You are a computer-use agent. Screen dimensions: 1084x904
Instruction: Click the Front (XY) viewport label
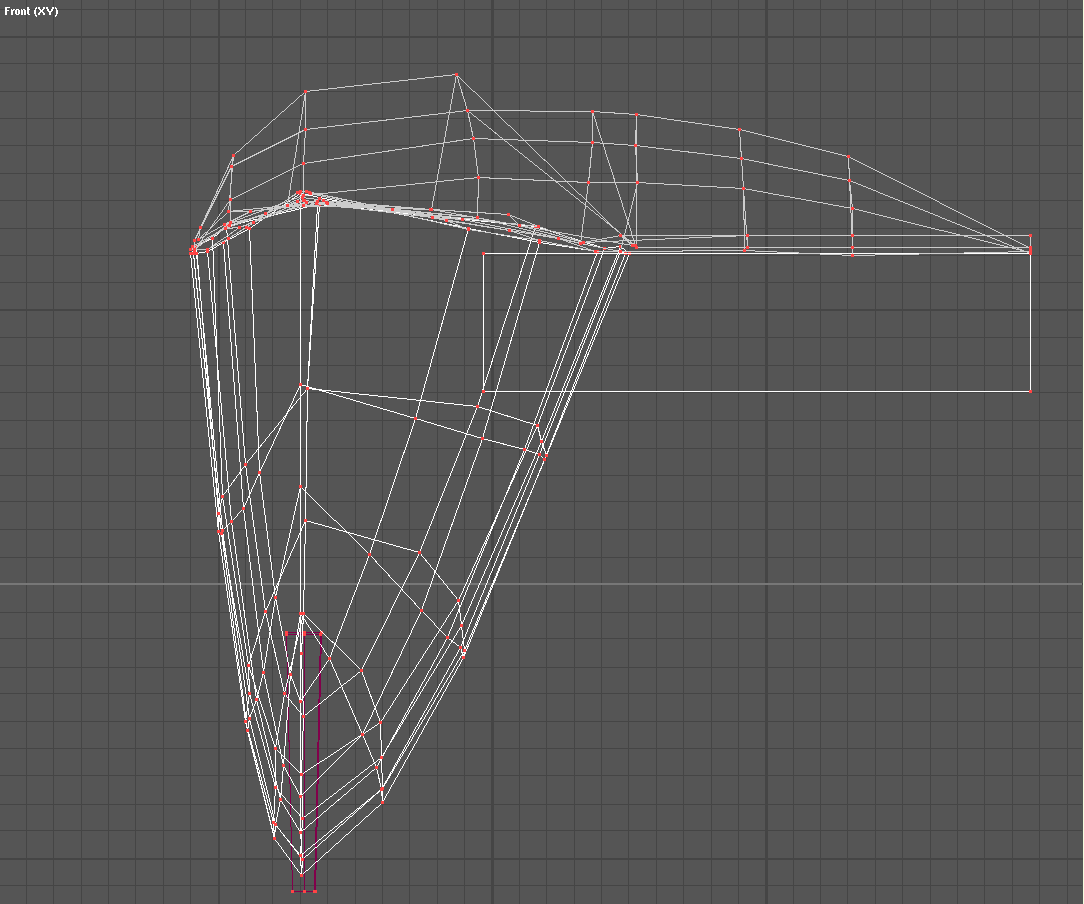tap(31, 11)
